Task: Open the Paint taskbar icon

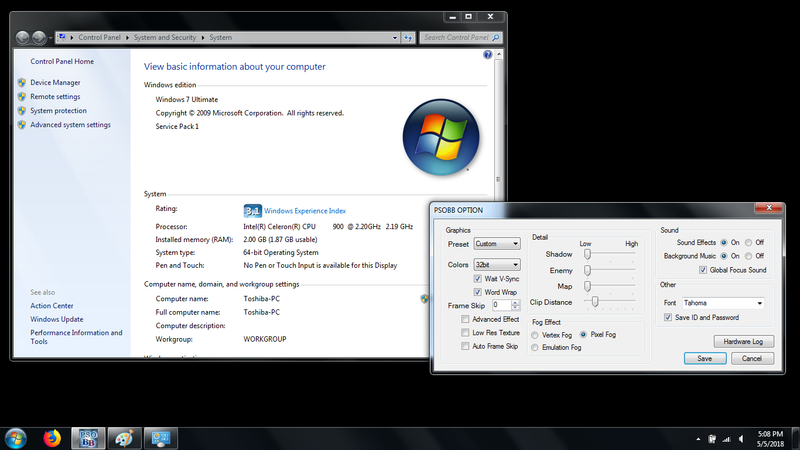Action: 124,438
